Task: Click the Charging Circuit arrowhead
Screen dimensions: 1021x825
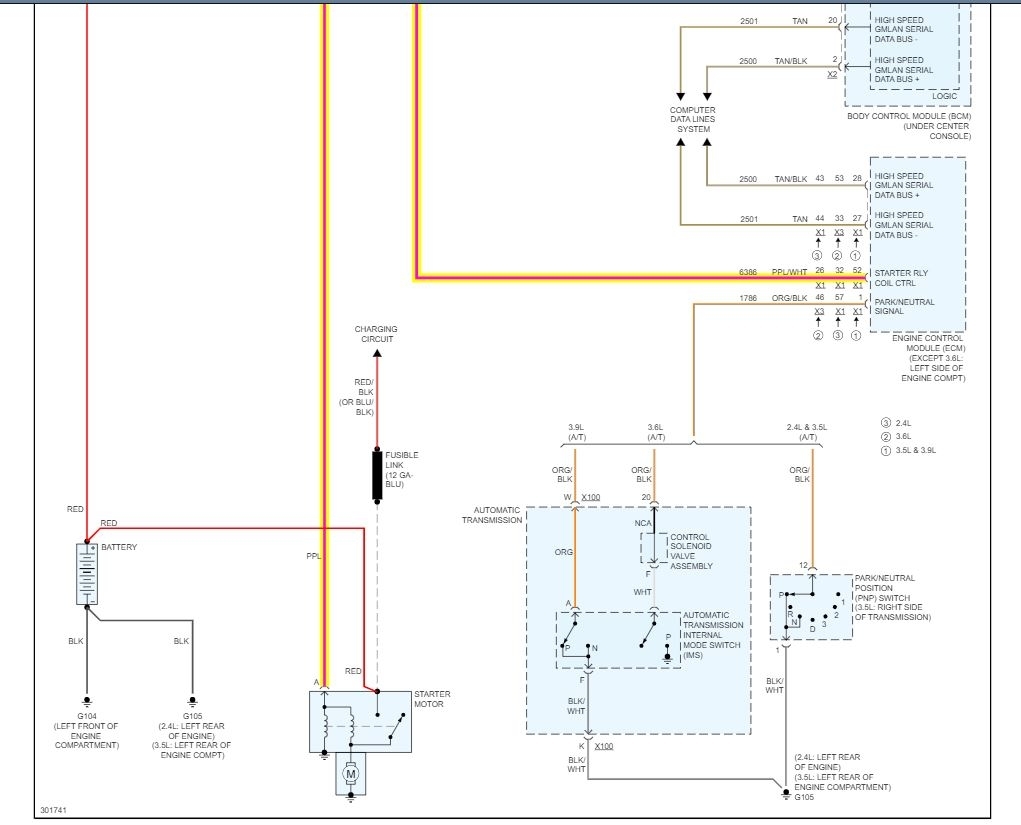Action: [x=377, y=354]
